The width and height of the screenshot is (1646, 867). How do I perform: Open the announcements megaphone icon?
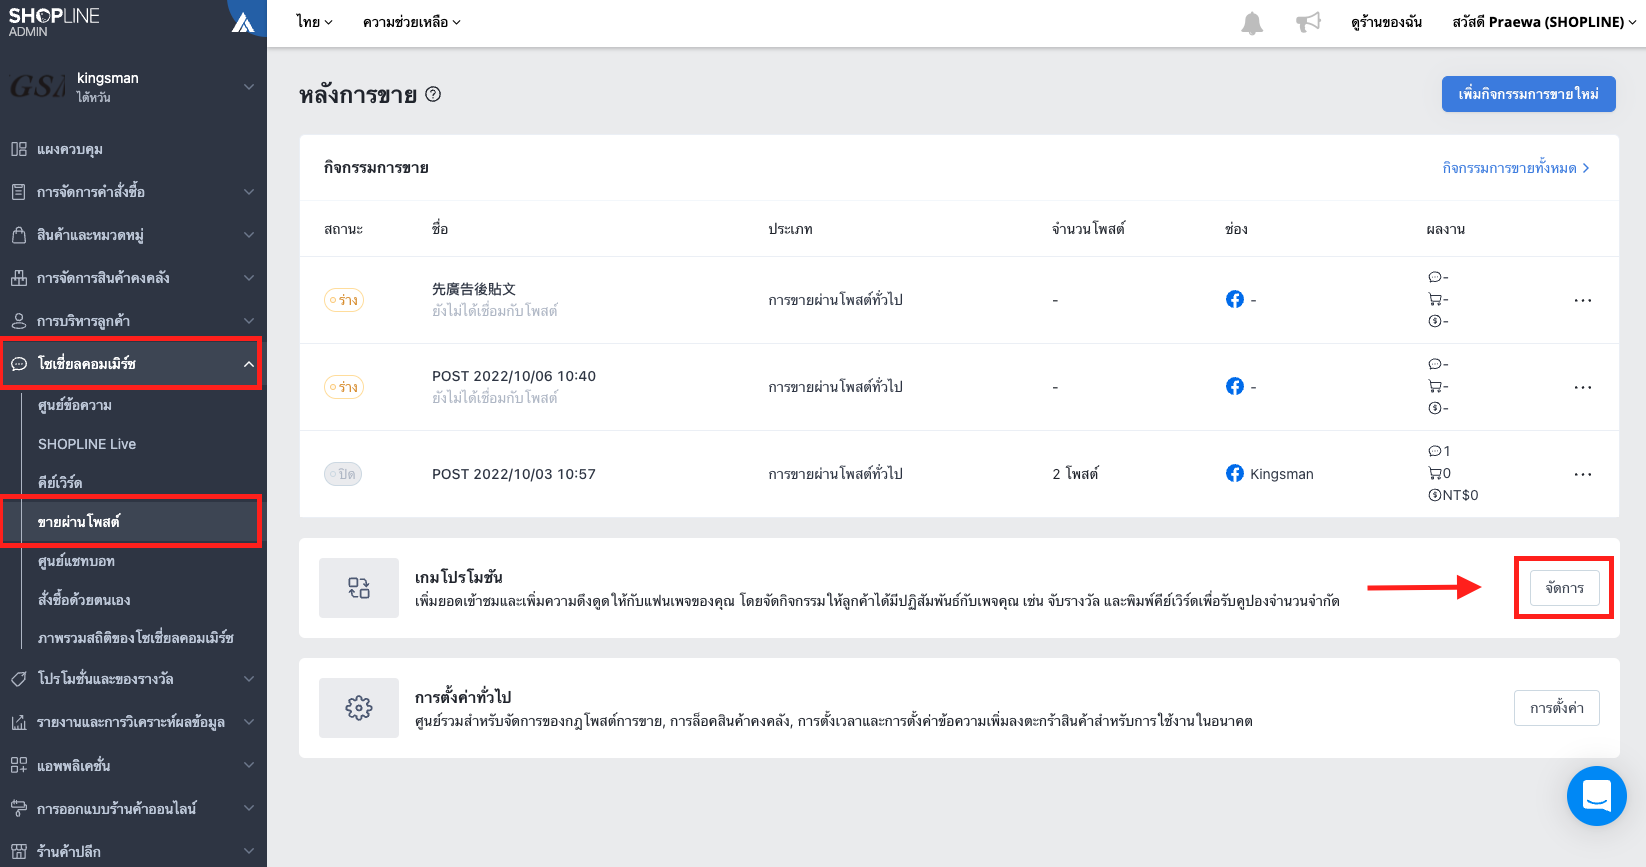click(x=1308, y=22)
